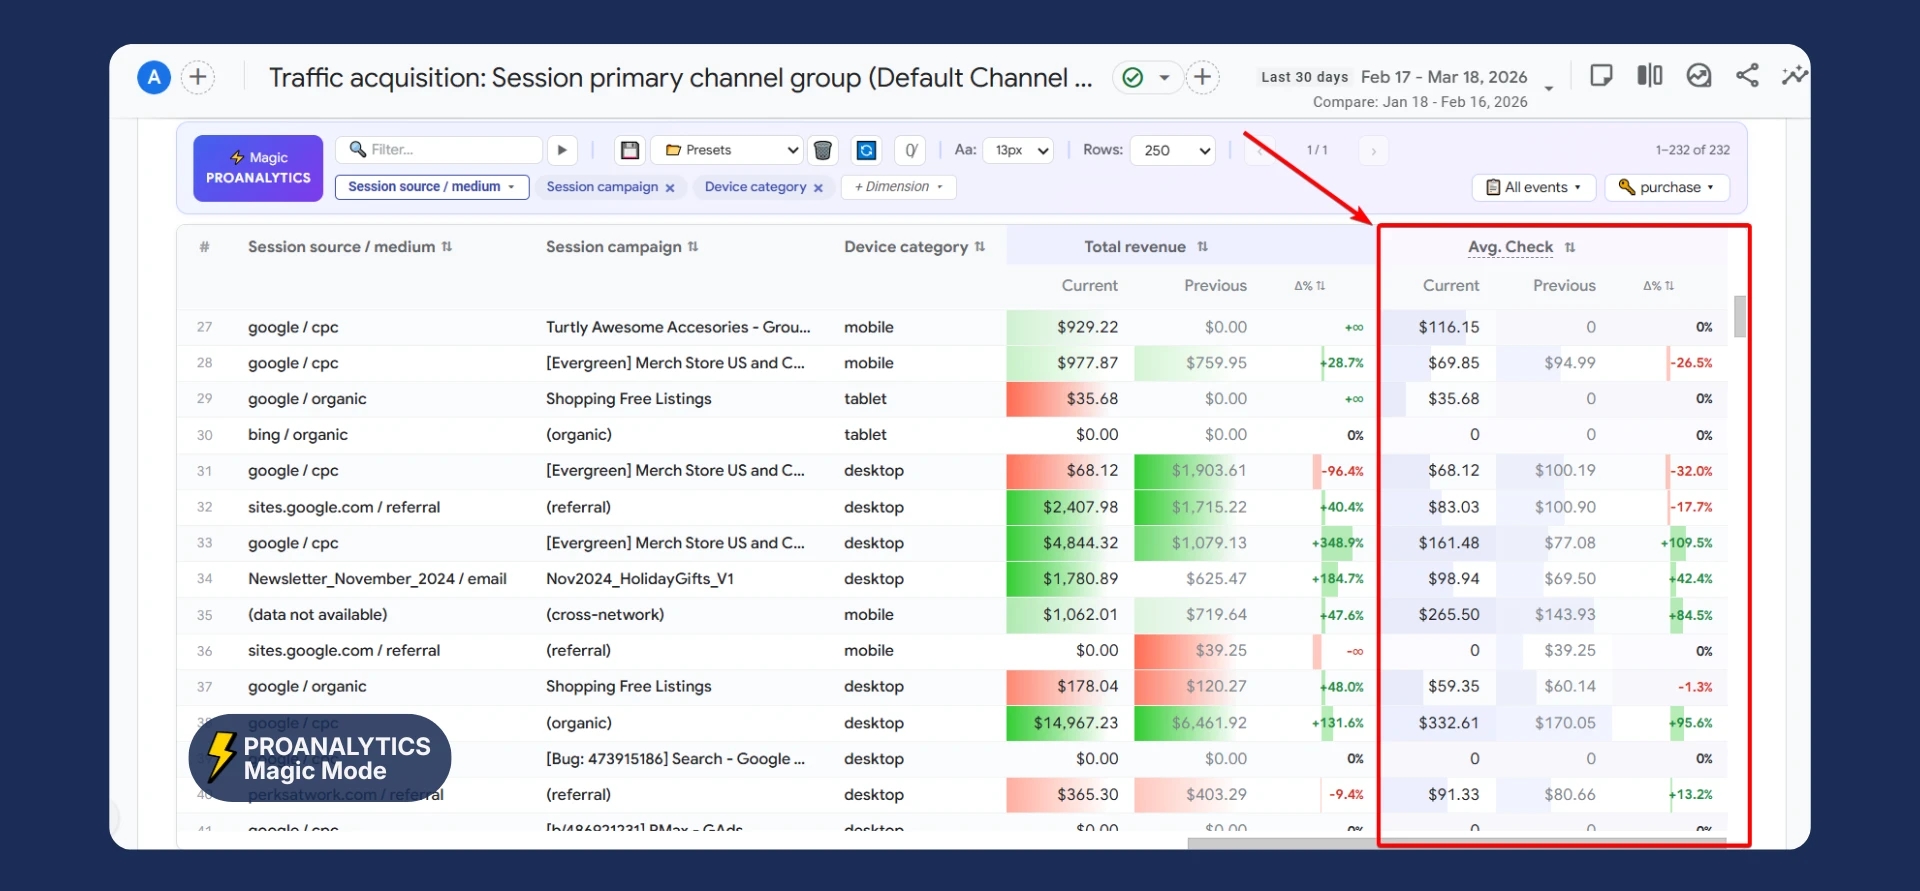Viewport: 1920px width, 891px height.
Task: Click the blue refresh icon in toolbar
Action: (866, 150)
